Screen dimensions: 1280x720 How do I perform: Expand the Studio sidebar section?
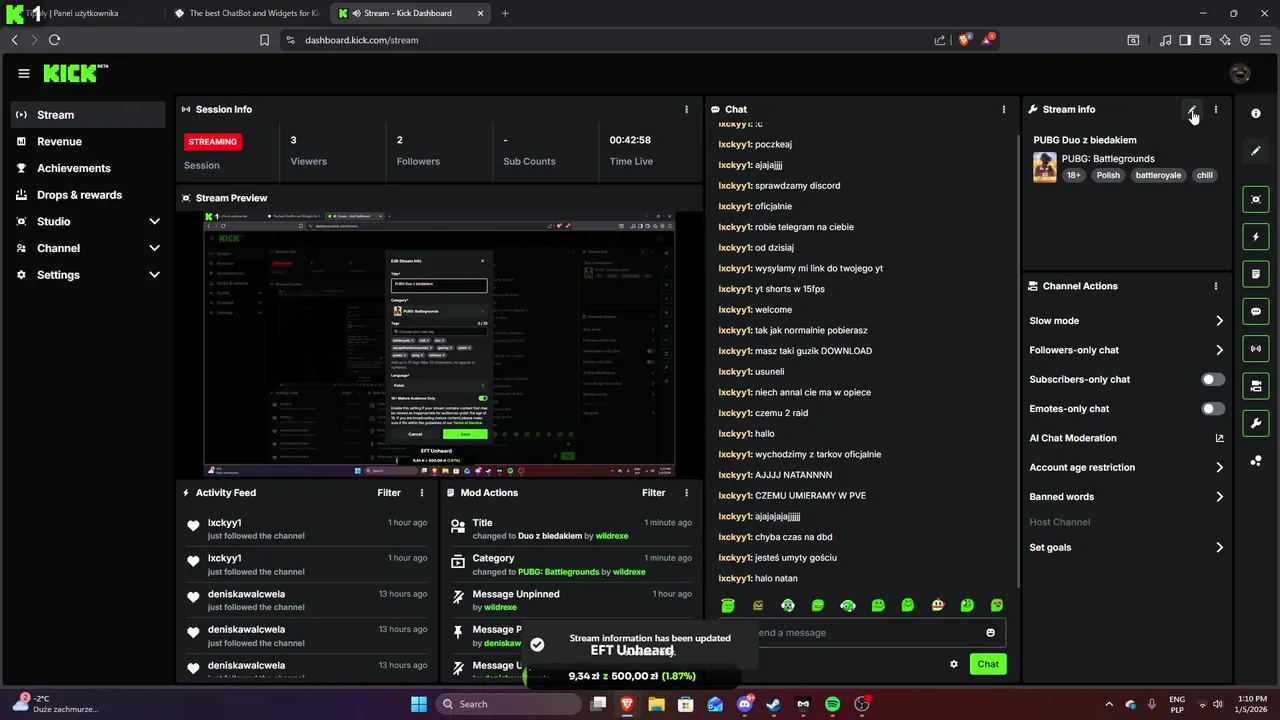(x=88, y=221)
